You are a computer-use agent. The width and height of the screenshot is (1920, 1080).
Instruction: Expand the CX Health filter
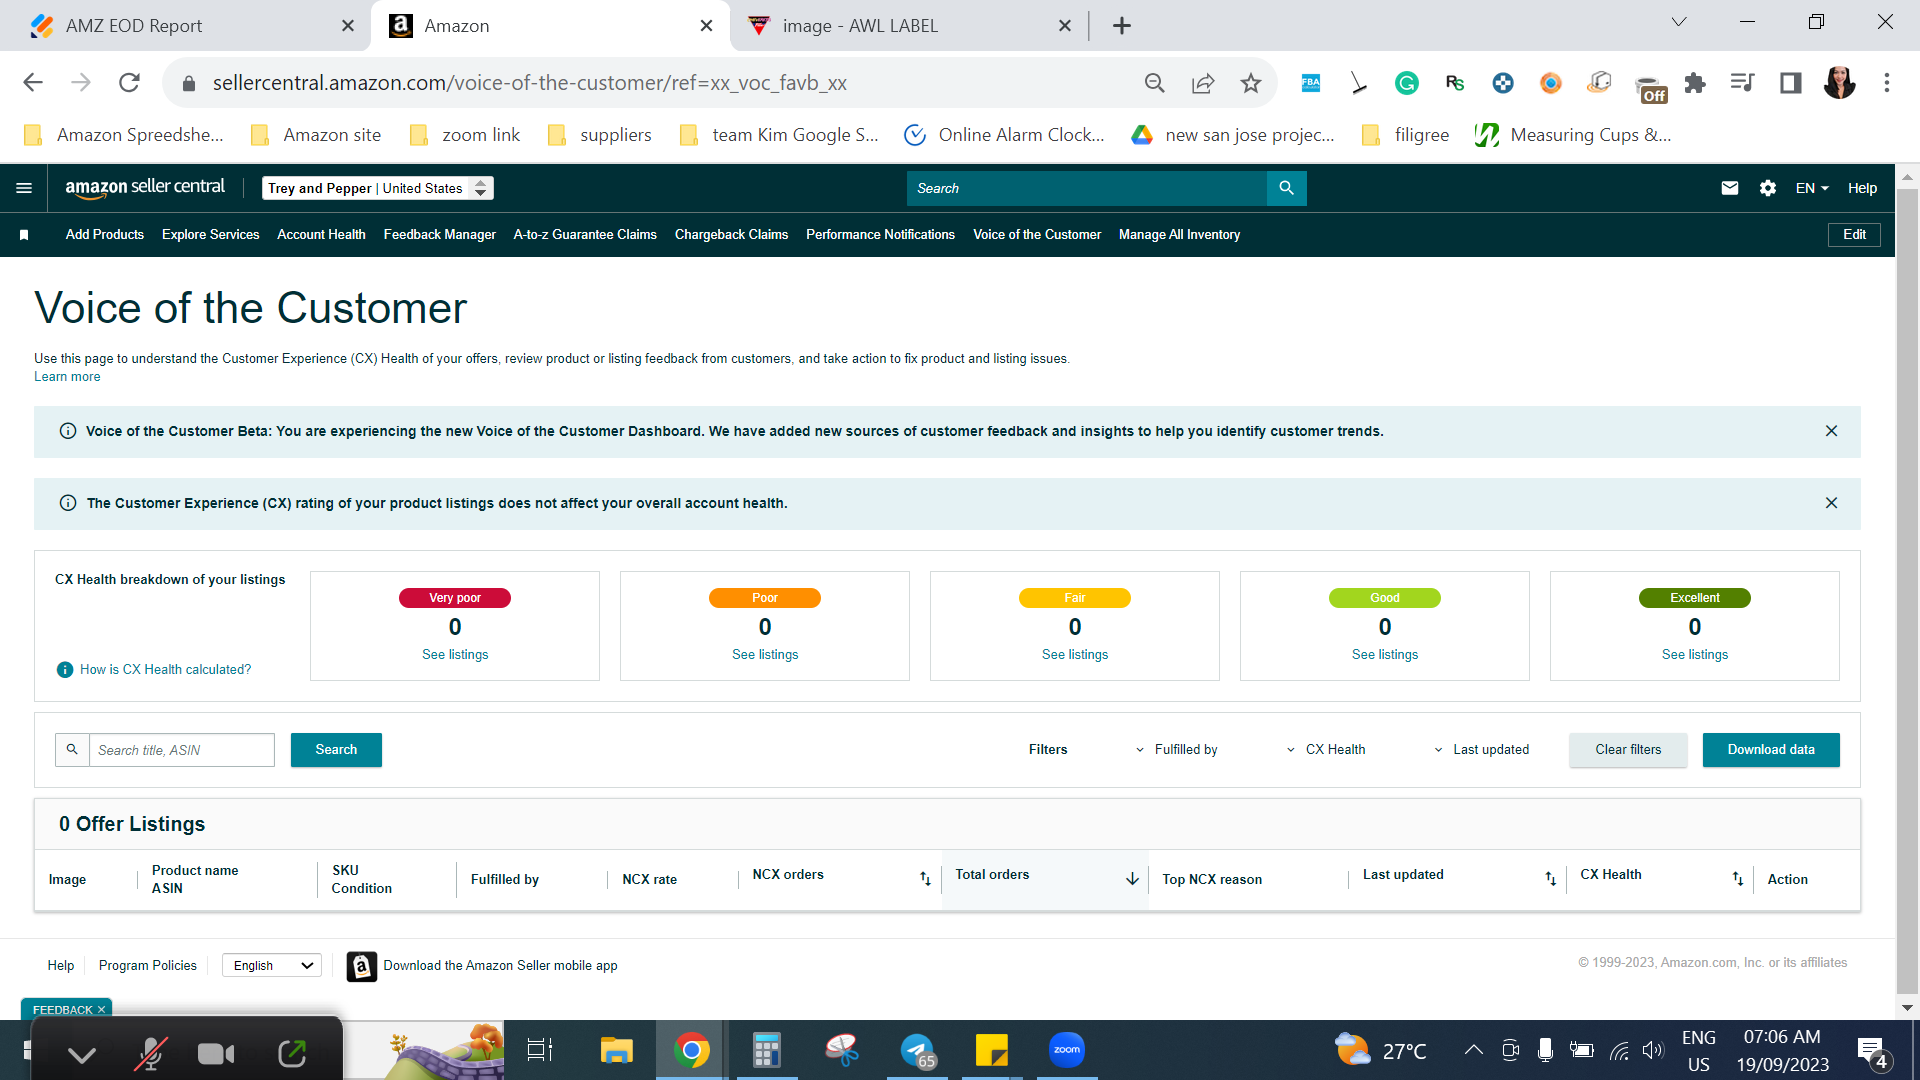1326,750
